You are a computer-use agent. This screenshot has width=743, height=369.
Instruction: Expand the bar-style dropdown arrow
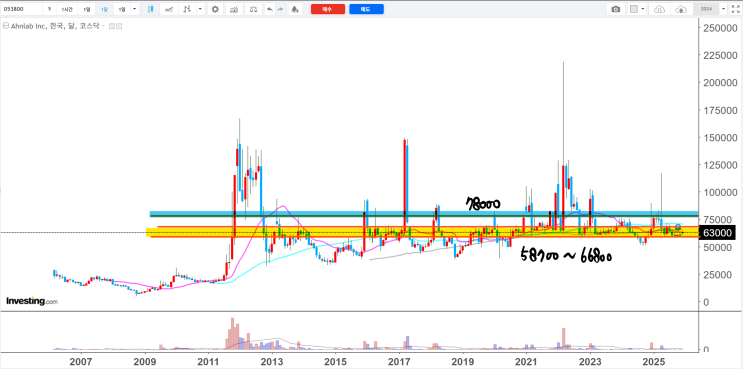coord(200,9)
